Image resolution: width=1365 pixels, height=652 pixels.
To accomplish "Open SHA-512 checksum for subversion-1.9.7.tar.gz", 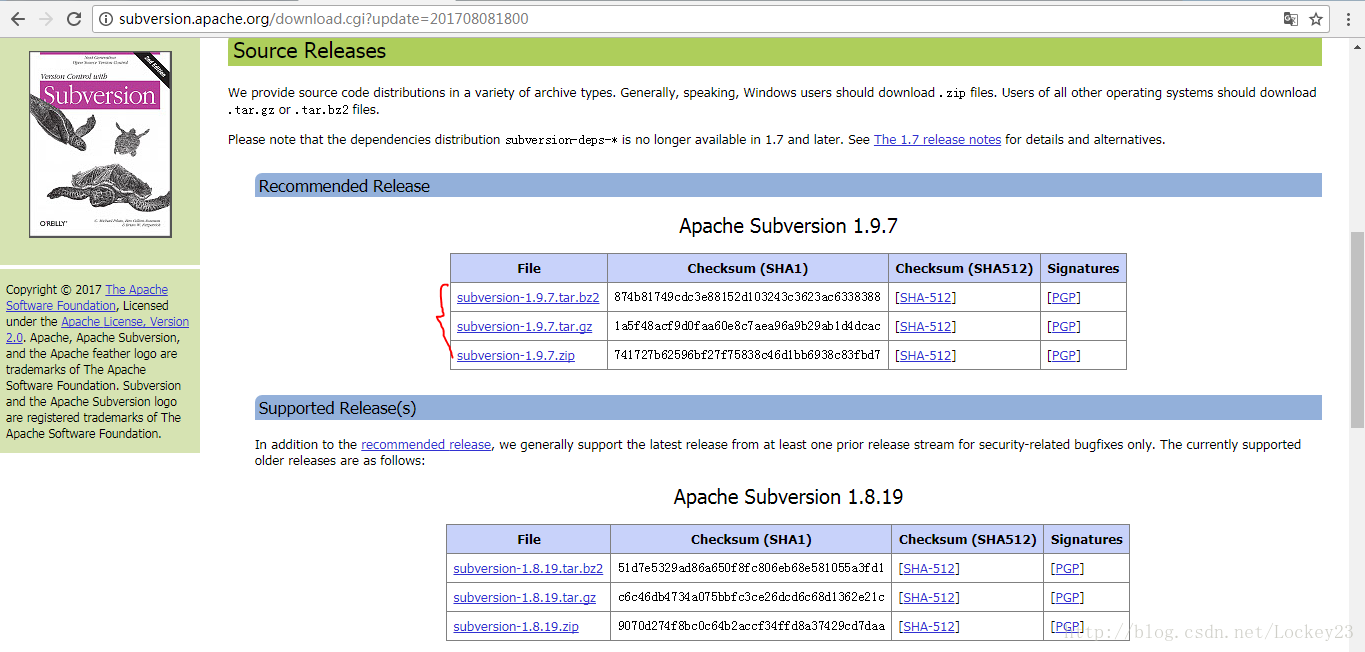I will click(925, 326).
